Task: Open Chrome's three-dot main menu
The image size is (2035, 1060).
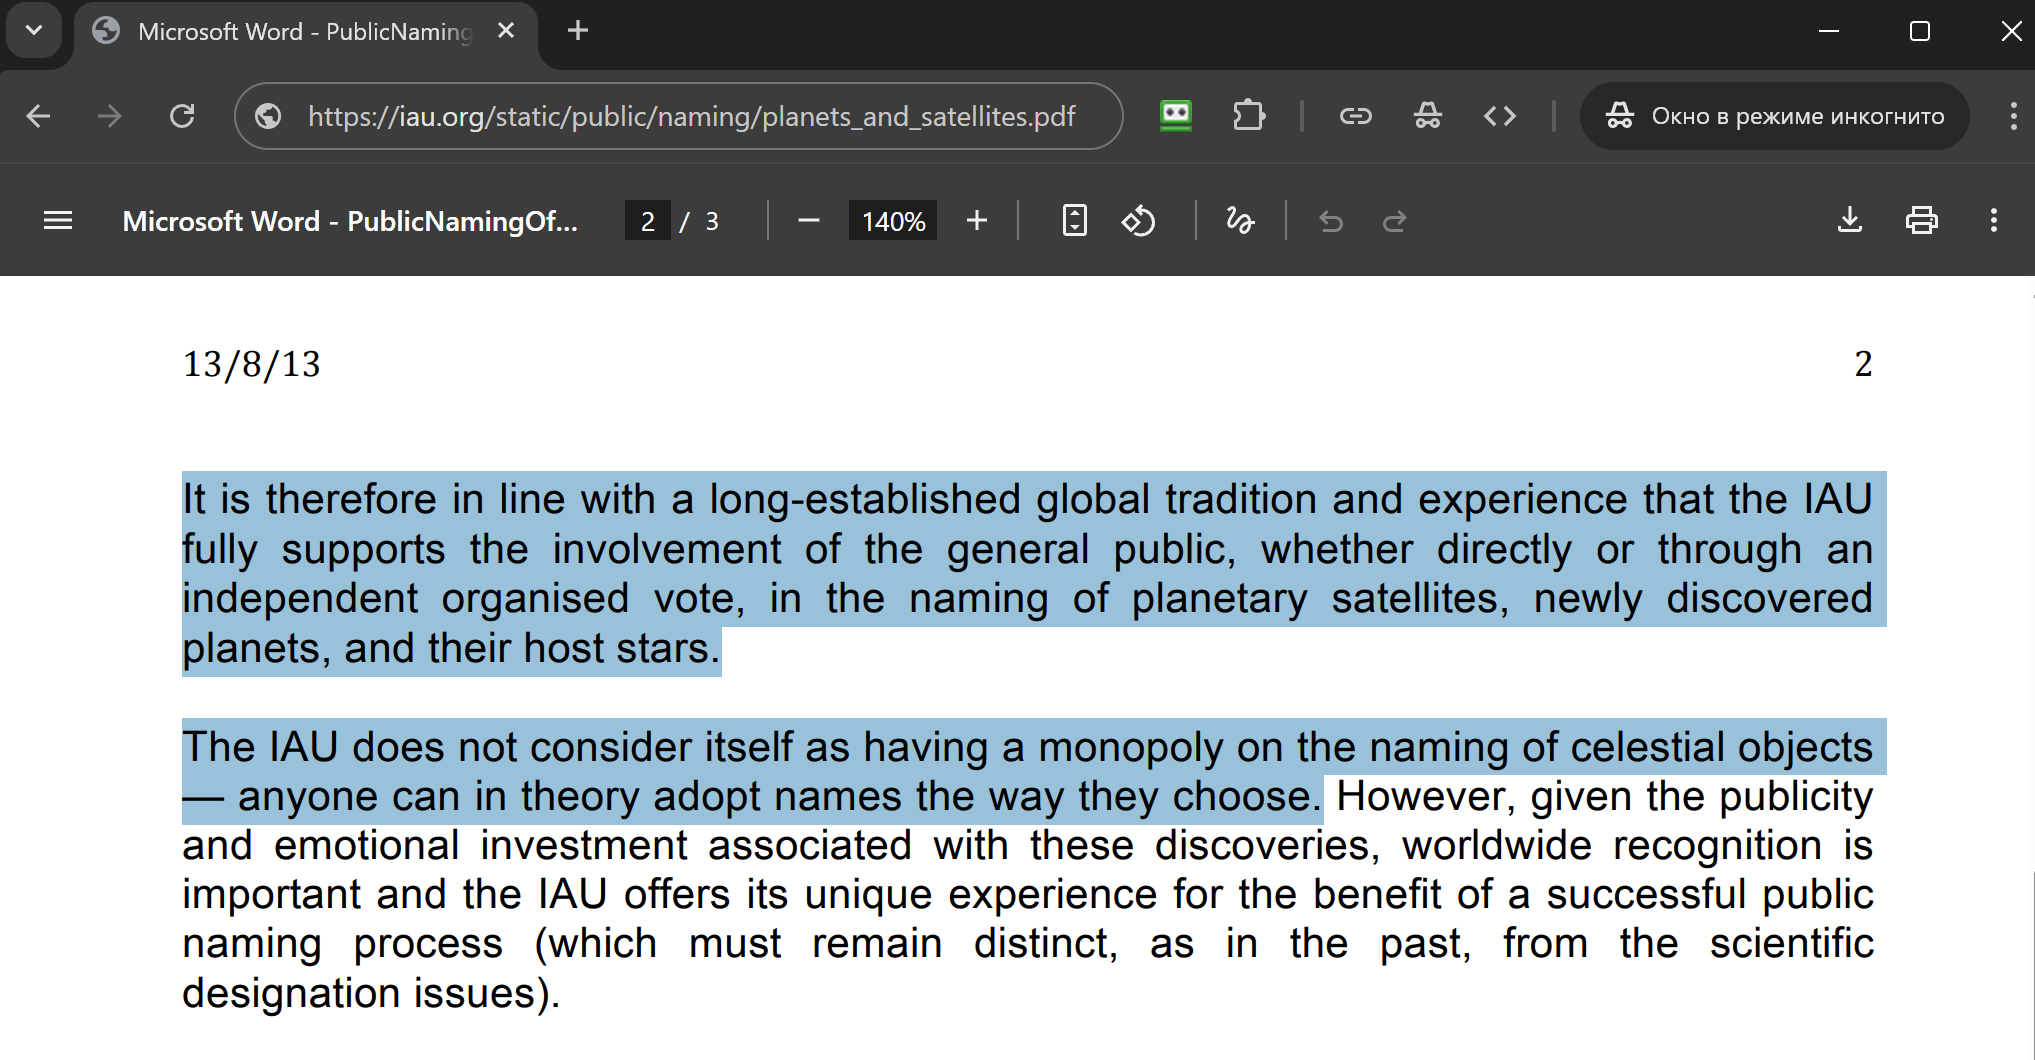Action: pos(2013,116)
